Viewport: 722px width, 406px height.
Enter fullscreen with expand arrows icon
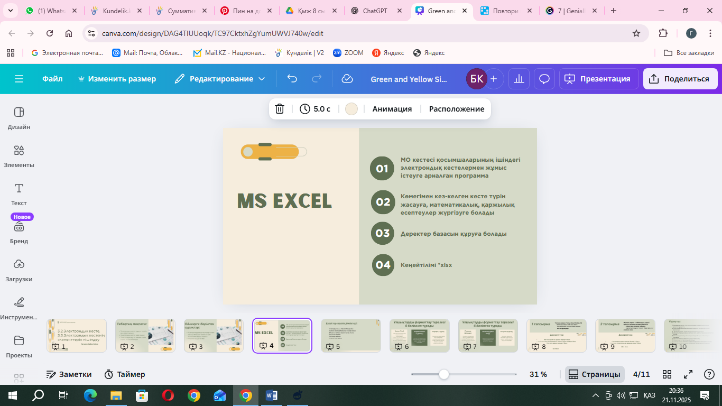tap(688, 374)
